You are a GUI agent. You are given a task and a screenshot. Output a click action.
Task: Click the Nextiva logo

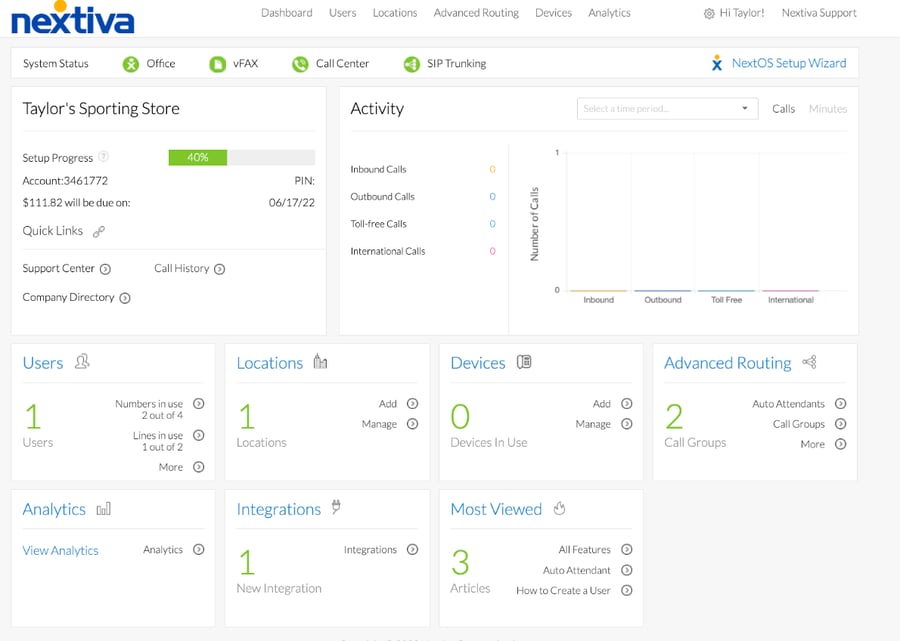pos(72,18)
